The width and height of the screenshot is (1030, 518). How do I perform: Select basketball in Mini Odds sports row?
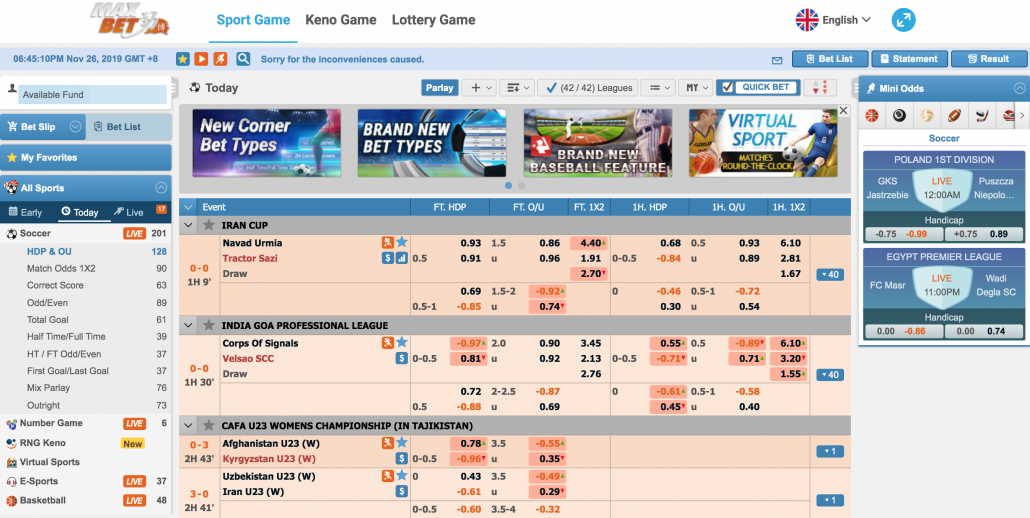pos(872,116)
